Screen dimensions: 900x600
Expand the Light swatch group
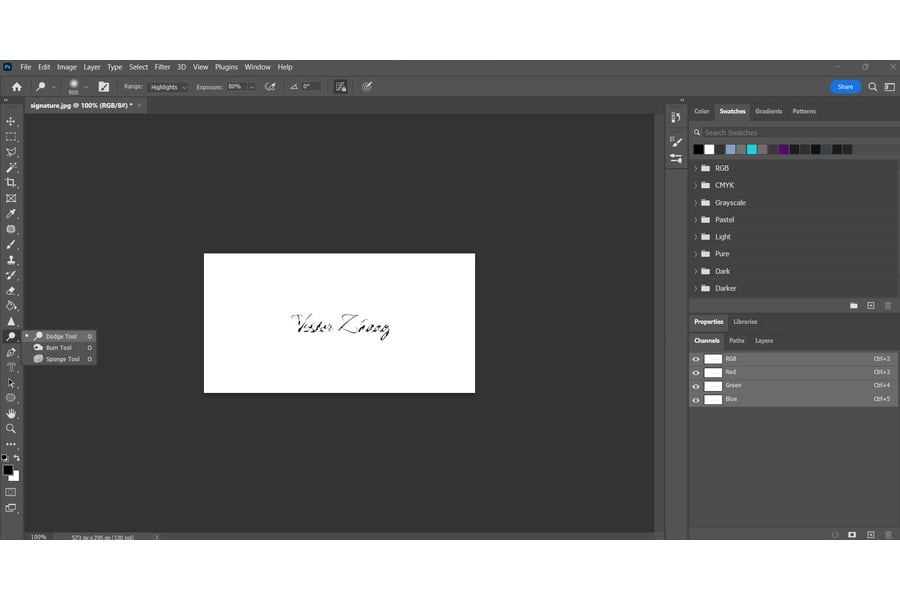pyautogui.click(x=696, y=237)
